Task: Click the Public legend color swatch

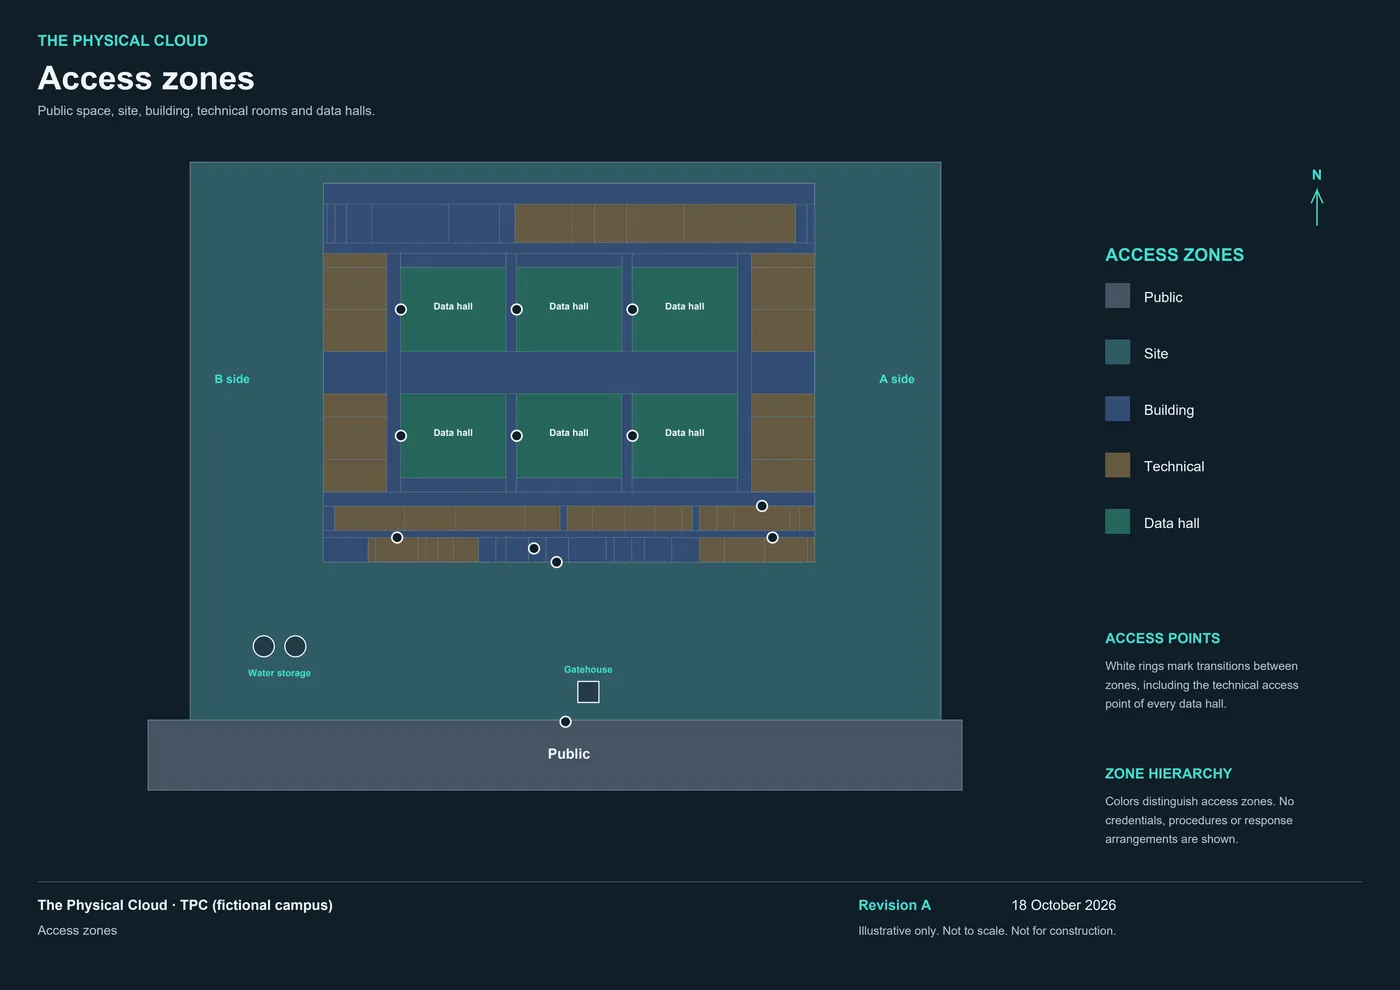Action: pyautogui.click(x=1117, y=296)
